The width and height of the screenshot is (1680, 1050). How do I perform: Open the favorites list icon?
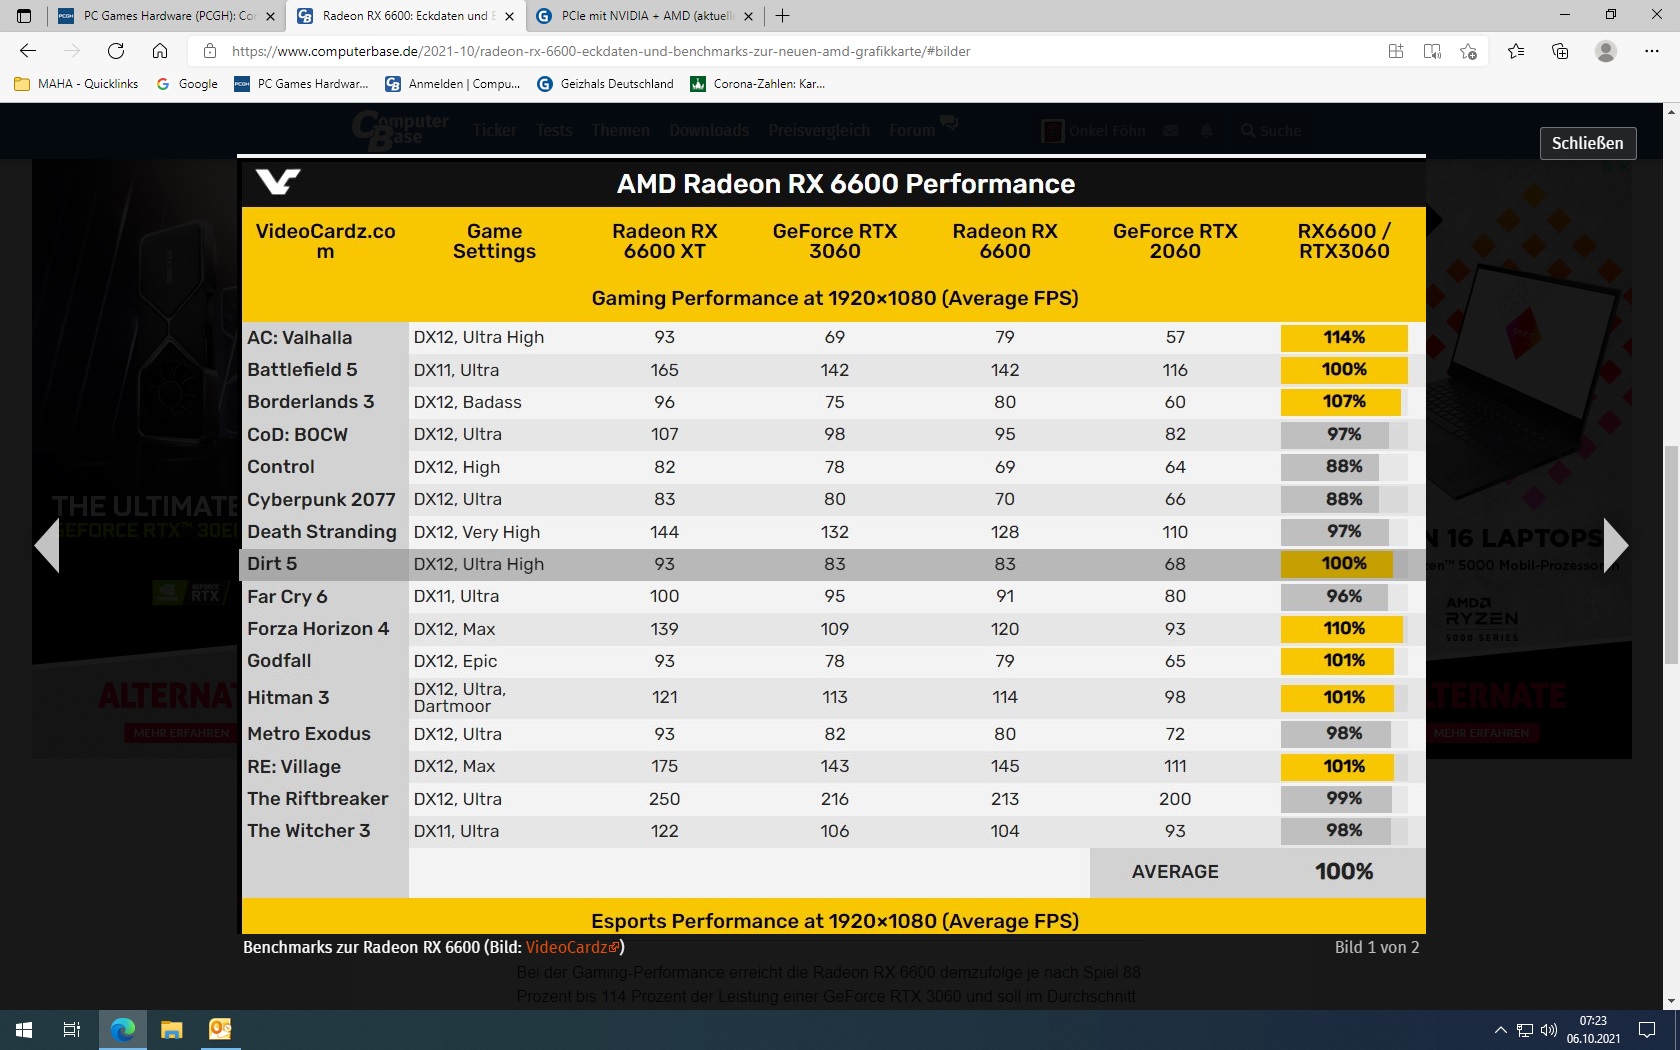pyautogui.click(x=1516, y=51)
